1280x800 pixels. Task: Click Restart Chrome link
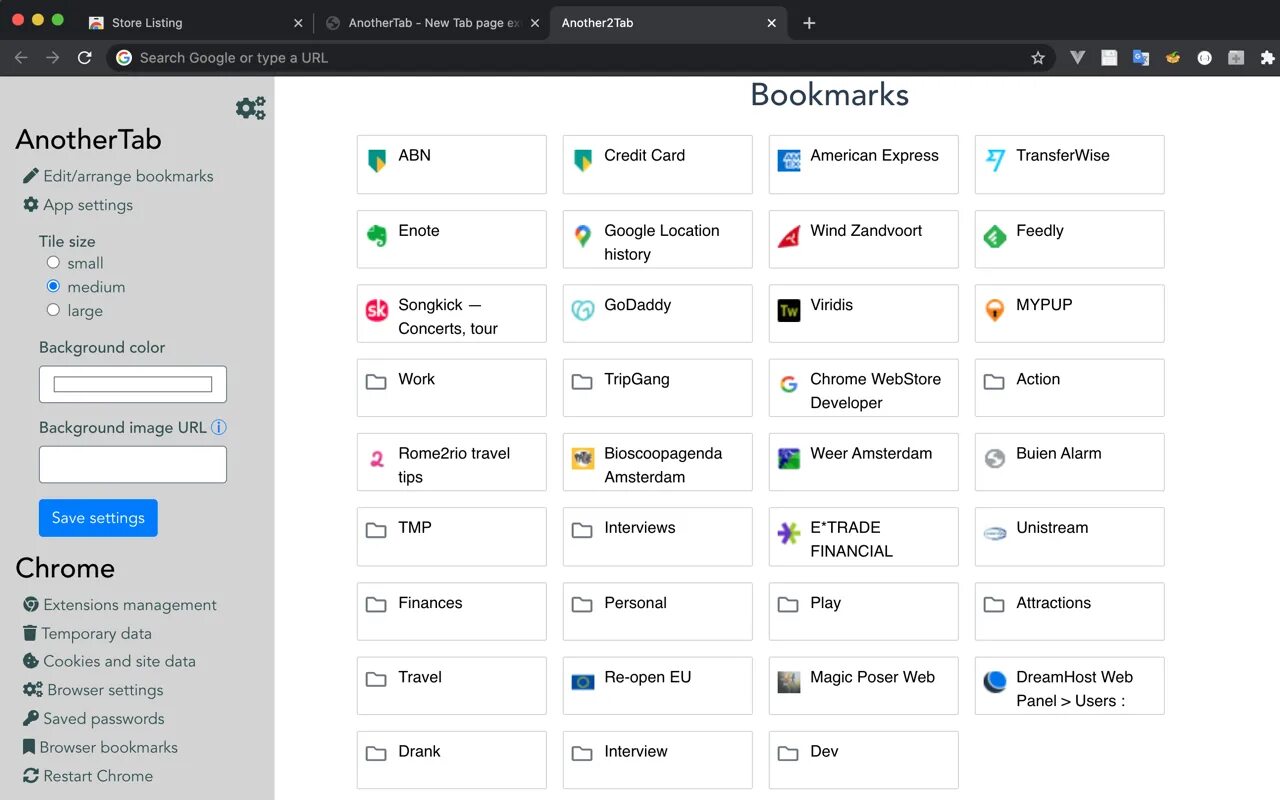point(88,776)
